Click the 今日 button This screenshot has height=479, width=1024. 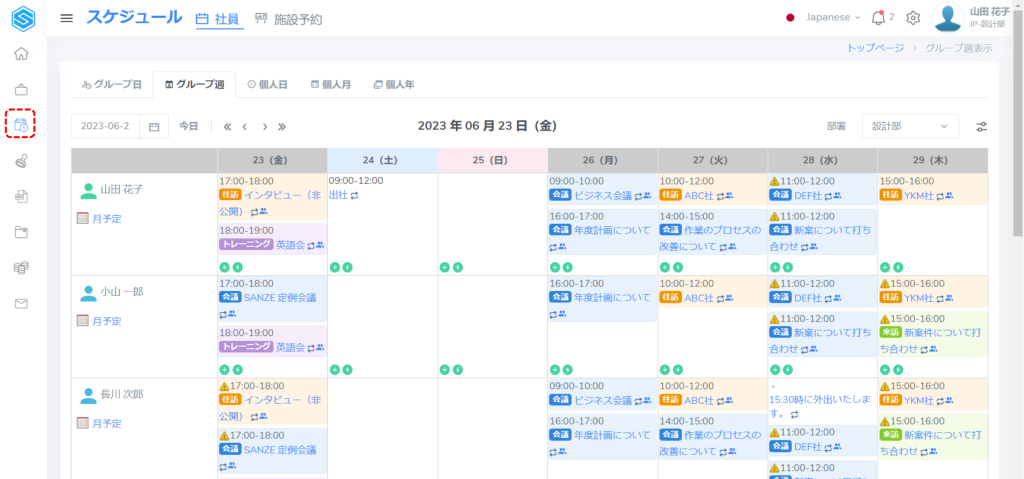point(189,127)
